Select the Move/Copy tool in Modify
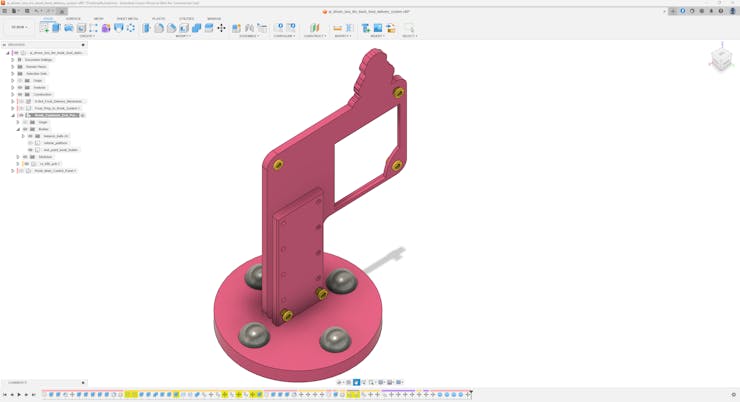The height and width of the screenshot is (402, 740). coord(221,28)
